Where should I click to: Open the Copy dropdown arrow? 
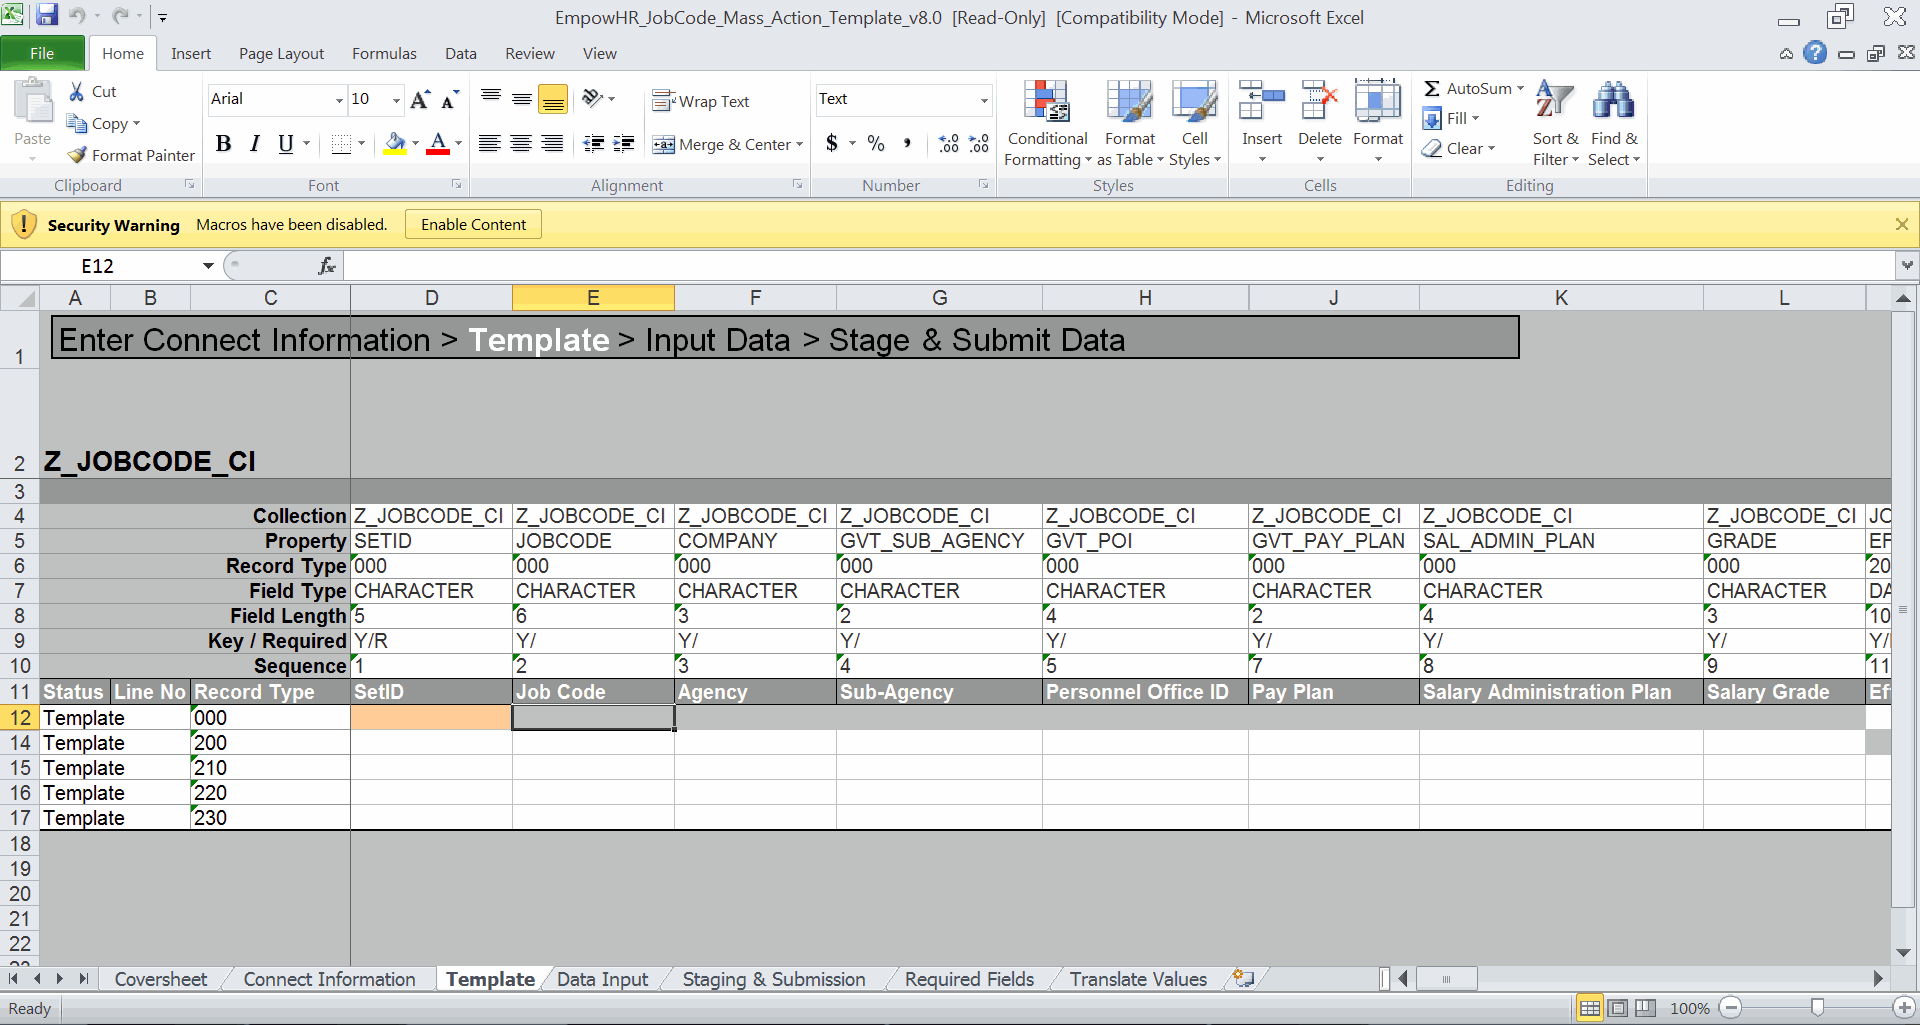click(136, 123)
